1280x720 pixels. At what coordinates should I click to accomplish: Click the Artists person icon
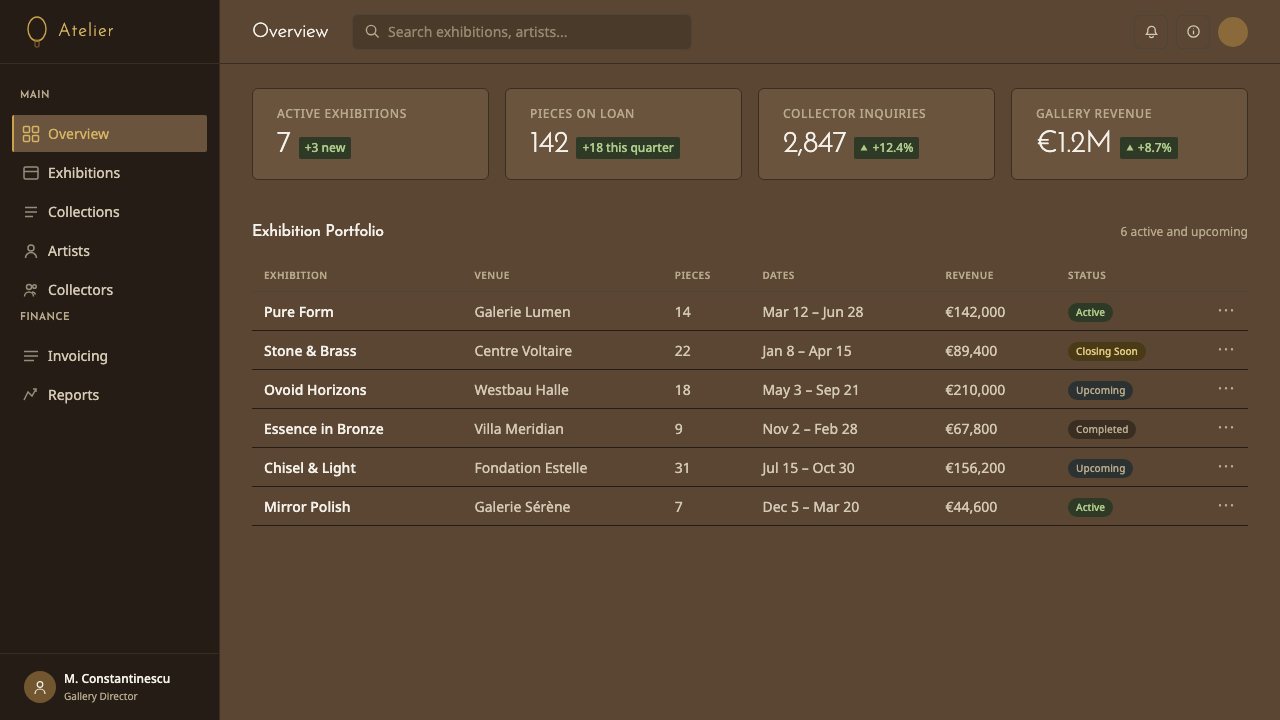point(31,251)
